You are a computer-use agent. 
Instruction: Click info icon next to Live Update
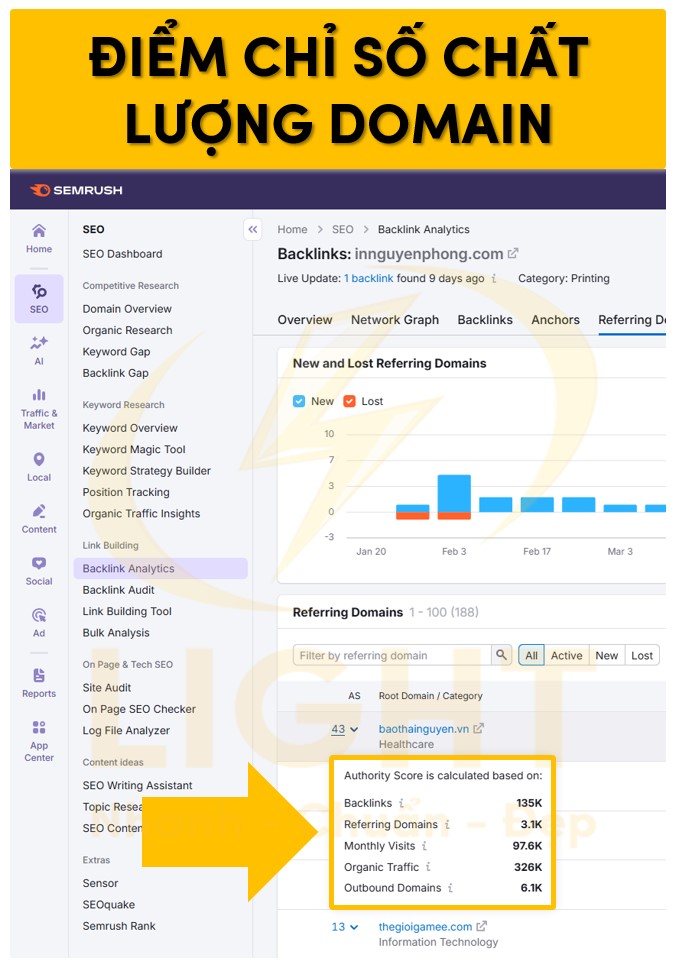[493, 279]
